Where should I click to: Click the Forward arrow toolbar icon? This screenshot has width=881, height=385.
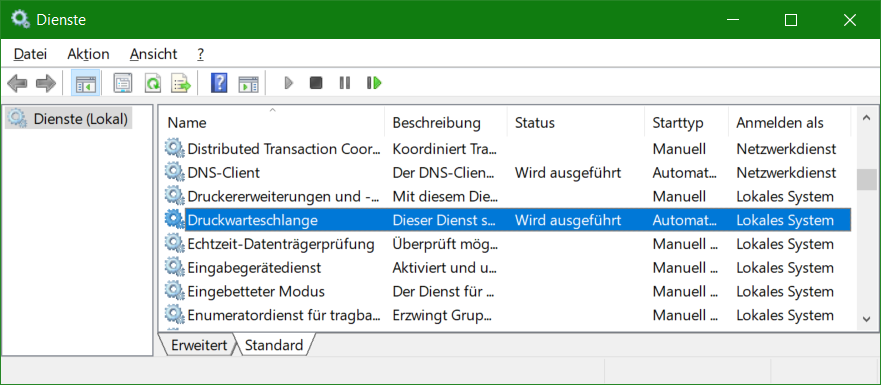pyautogui.click(x=46, y=84)
